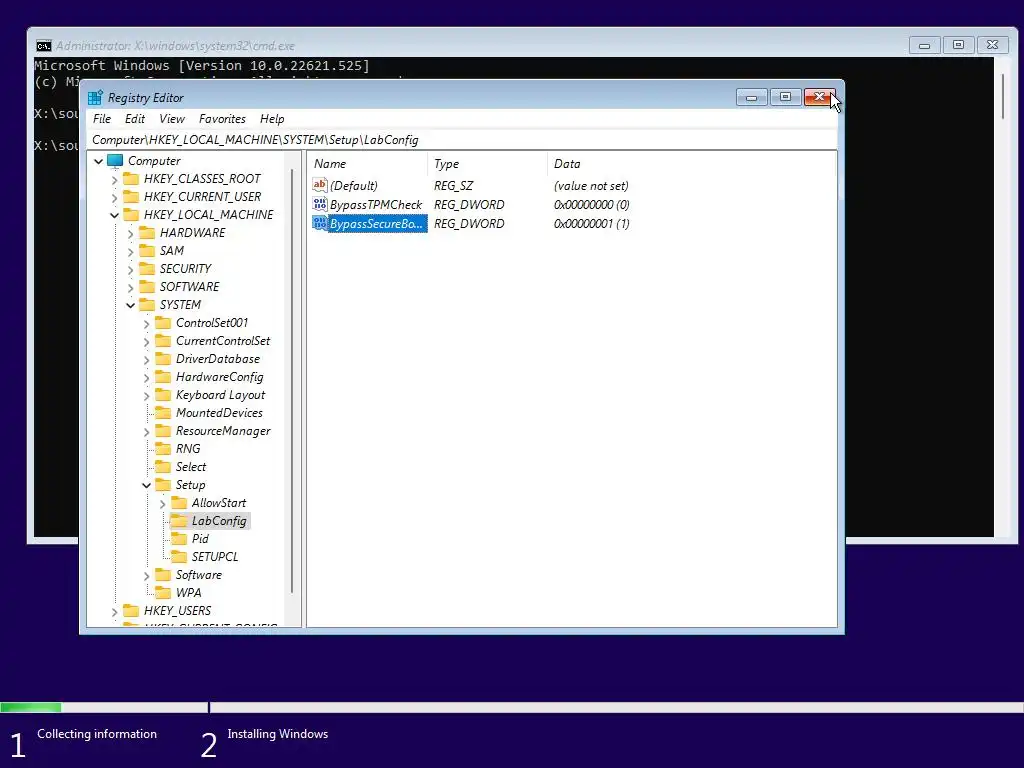Expand the HKEY_CURRENT_USER node
This screenshot has height=768, width=1024.
114,197
